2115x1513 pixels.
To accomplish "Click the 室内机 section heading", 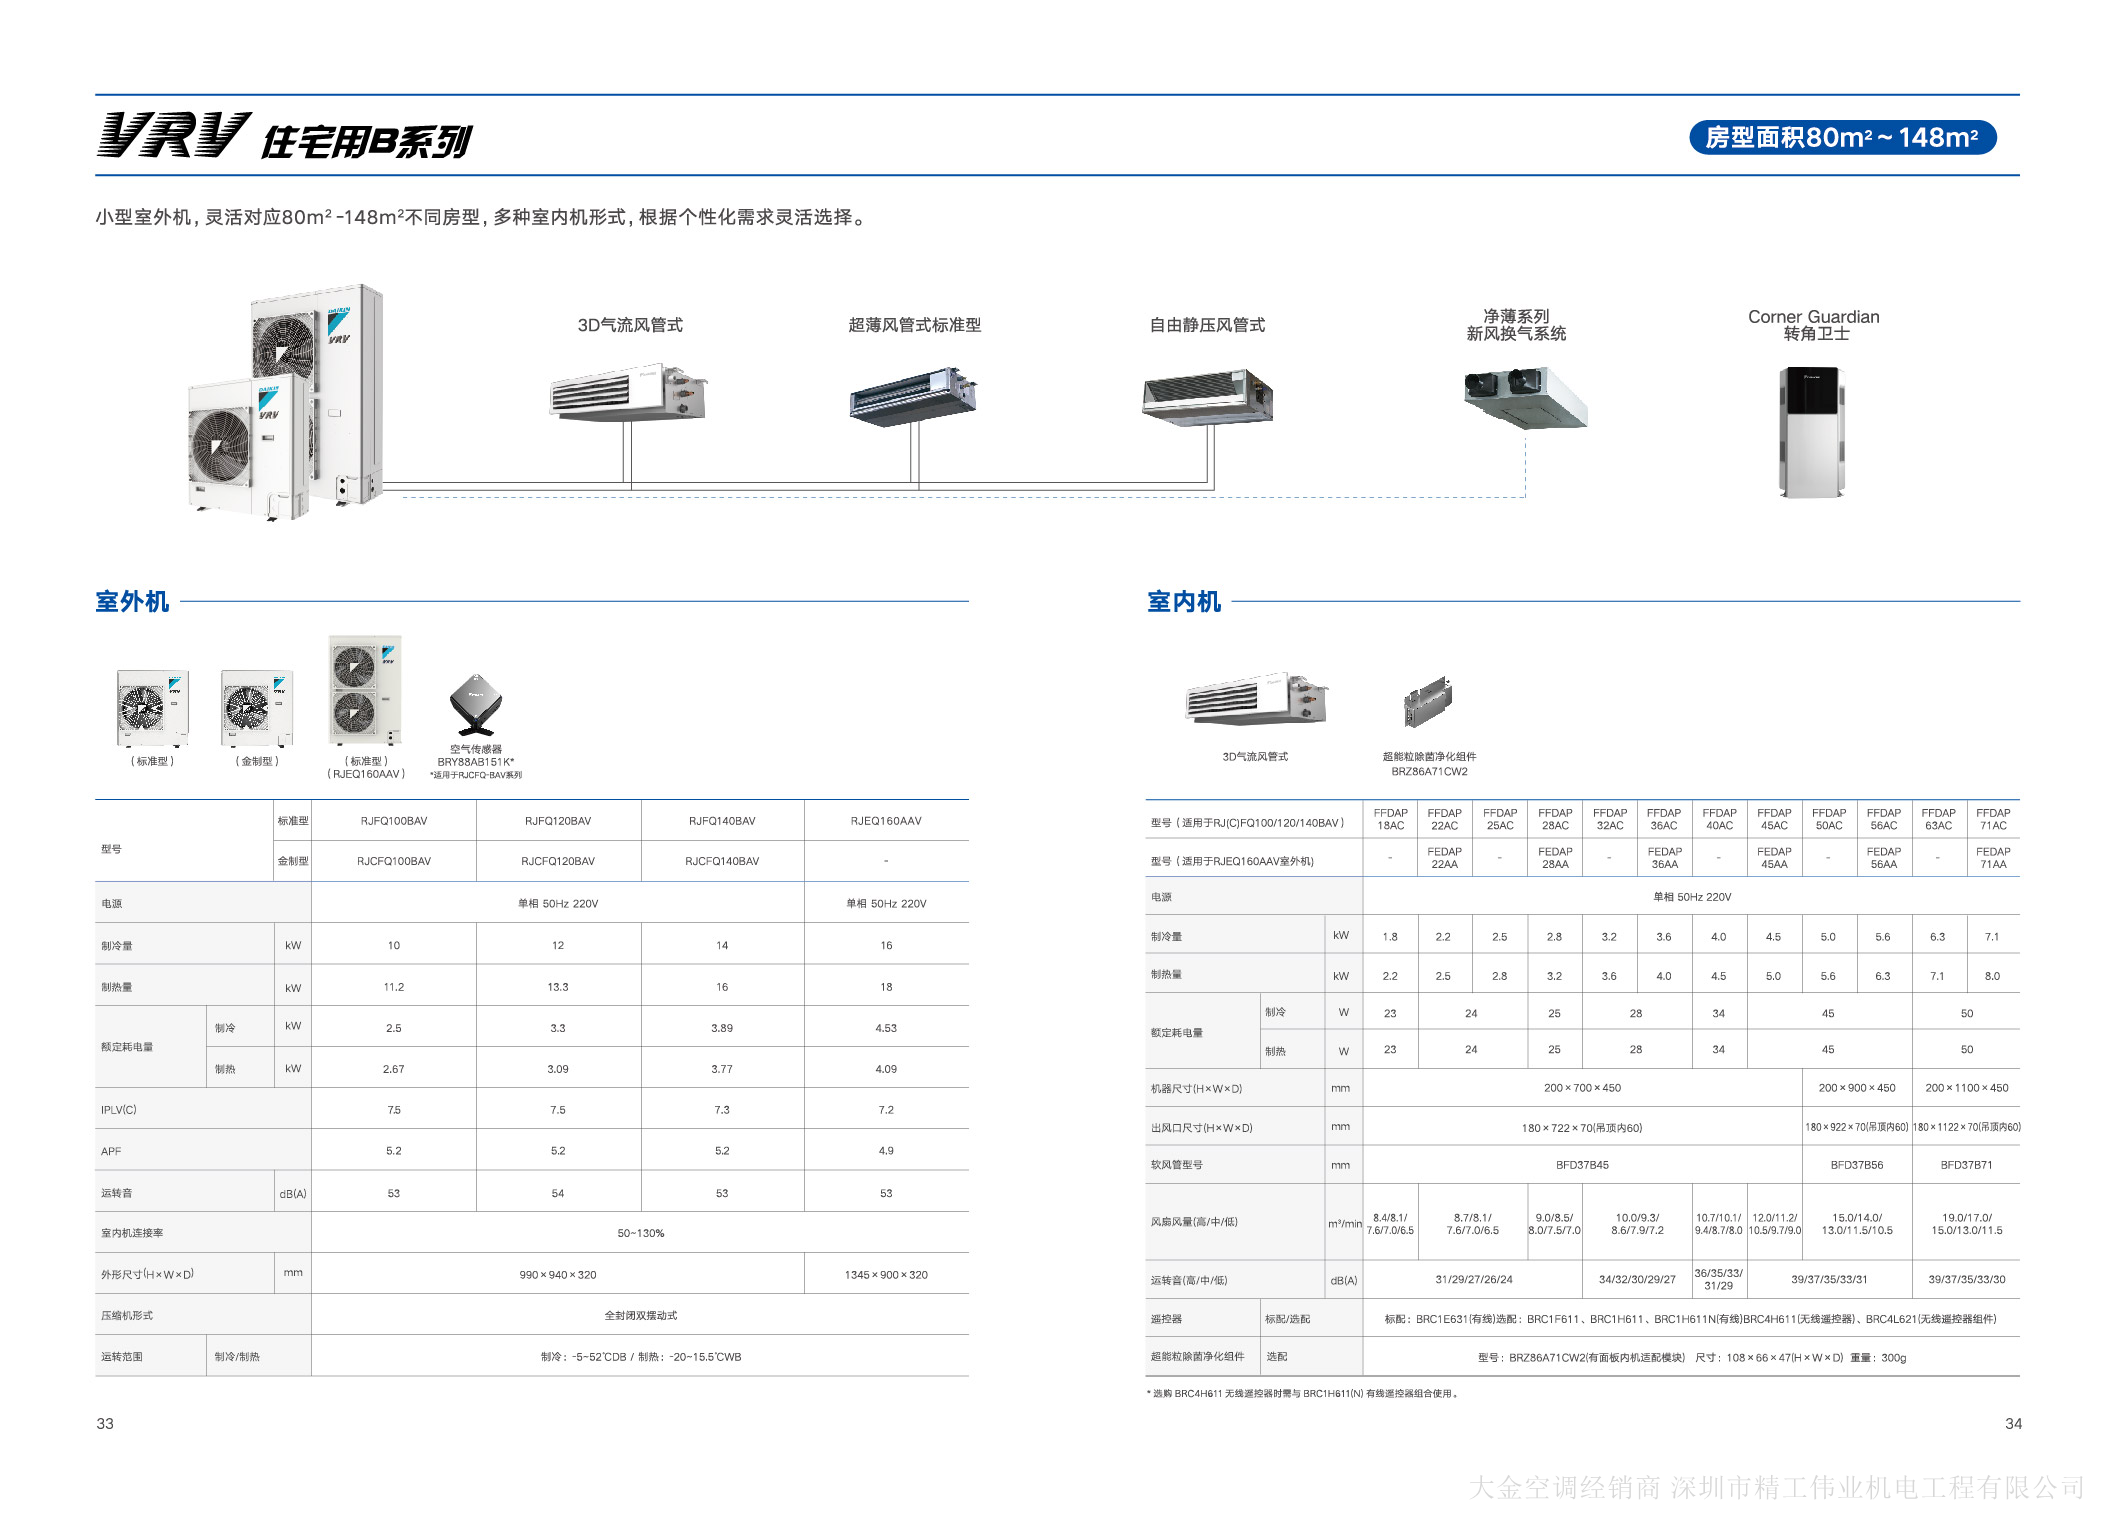I will pos(1184,601).
